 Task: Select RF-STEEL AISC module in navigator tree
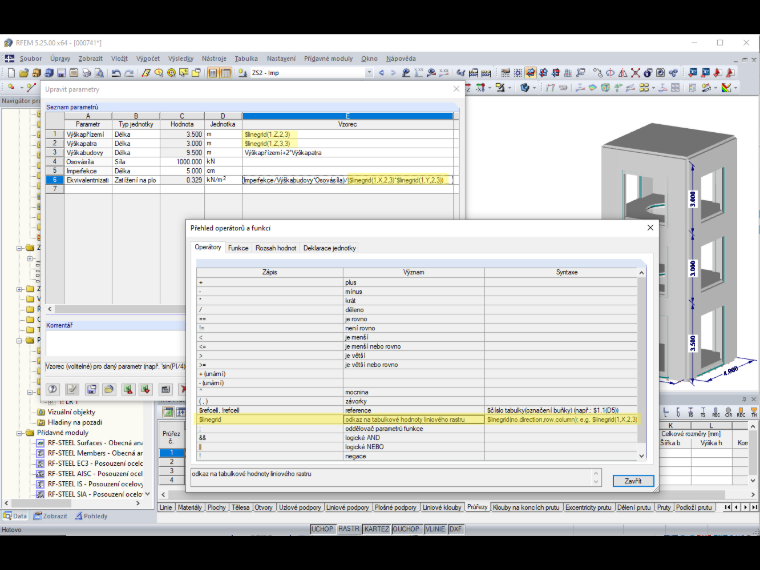click(95, 474)
